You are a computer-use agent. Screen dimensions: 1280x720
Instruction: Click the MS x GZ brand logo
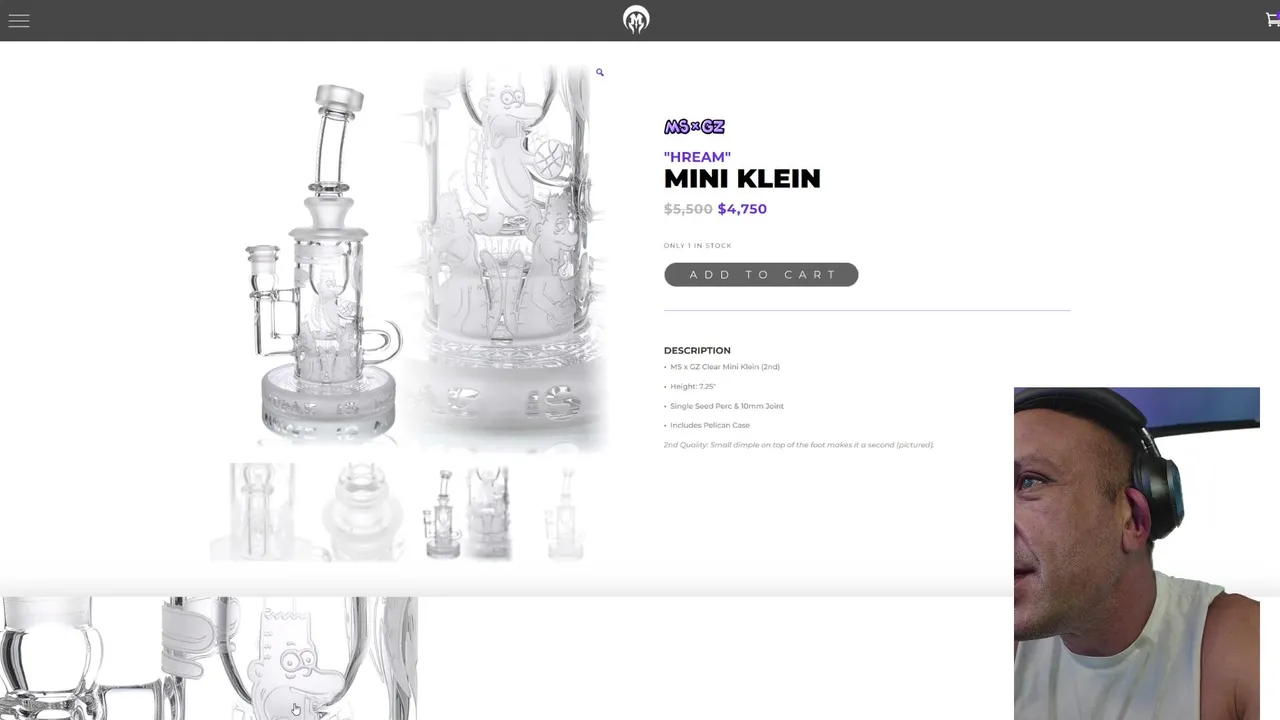pos(694,127)
